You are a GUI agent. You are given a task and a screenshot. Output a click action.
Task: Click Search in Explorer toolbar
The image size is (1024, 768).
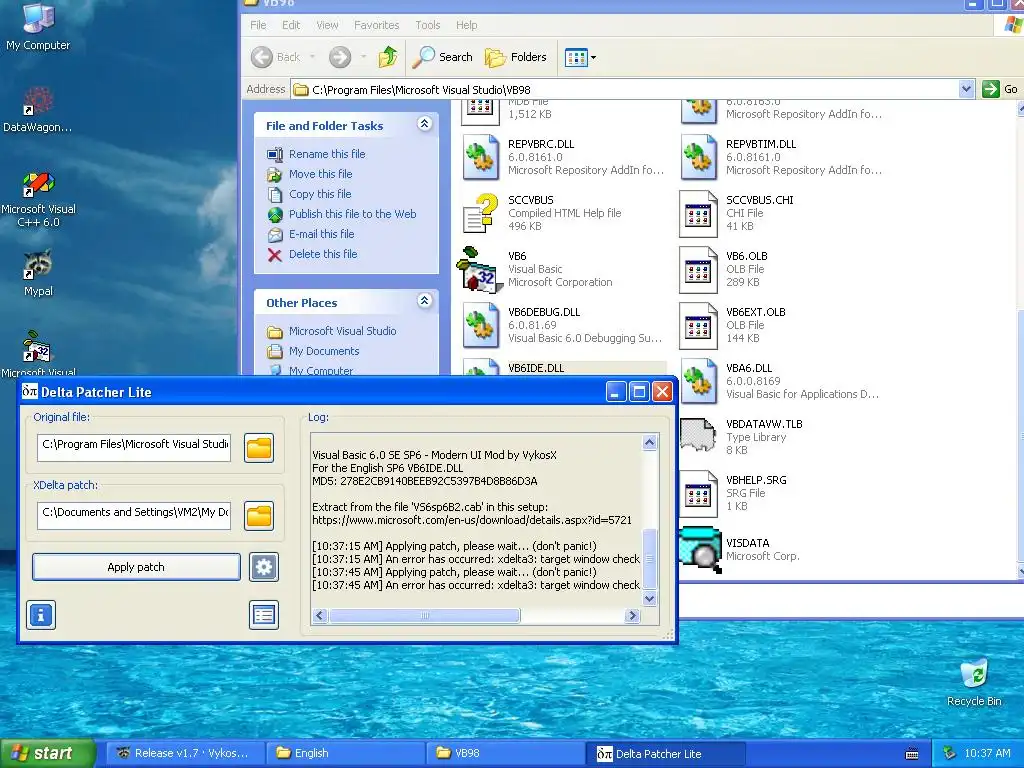[442, 57]
